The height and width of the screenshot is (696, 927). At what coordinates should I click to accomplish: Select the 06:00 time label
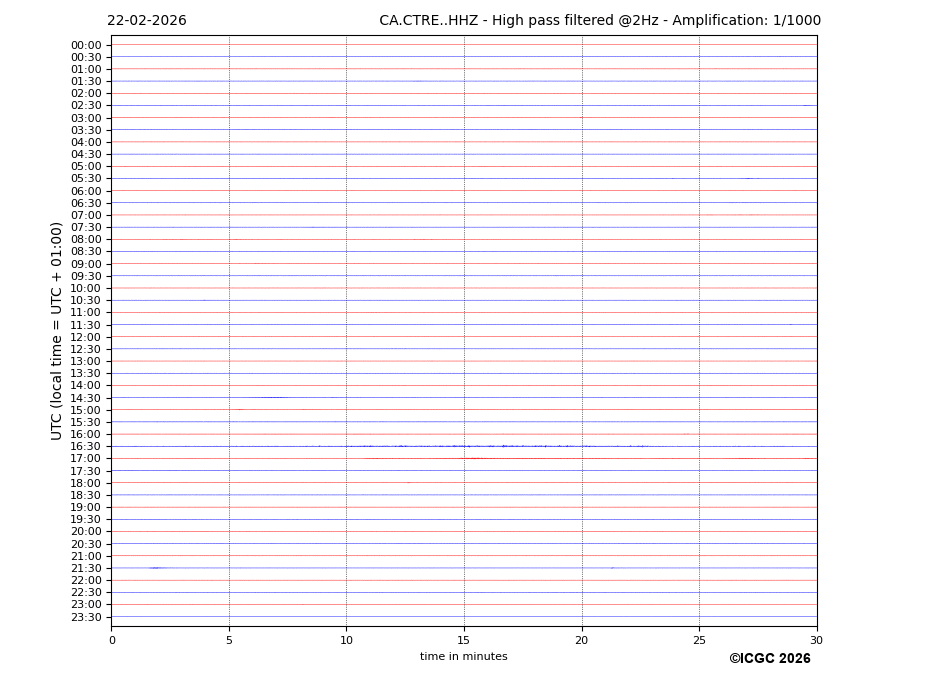[86, 191]
